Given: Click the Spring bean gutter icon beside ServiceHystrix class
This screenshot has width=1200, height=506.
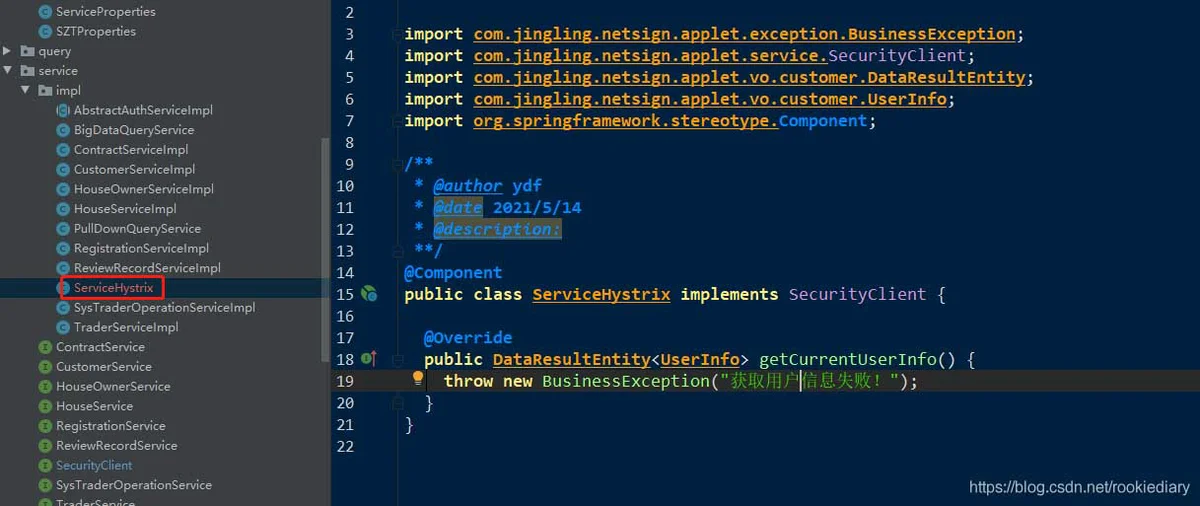Looking at the screenshot, I should pos(369,294).
